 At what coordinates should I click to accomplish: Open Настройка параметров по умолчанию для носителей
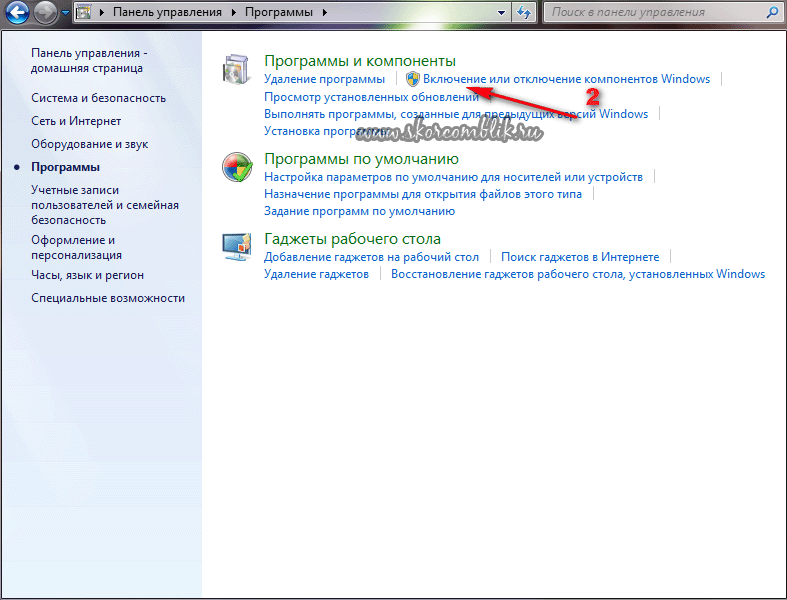coord(453,177)
